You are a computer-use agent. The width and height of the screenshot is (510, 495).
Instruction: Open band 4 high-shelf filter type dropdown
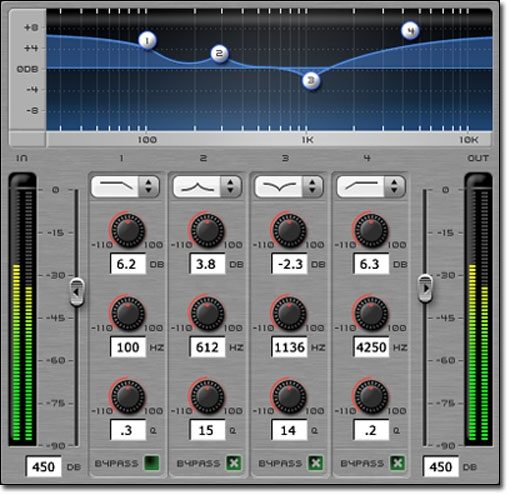click(371, 186)
